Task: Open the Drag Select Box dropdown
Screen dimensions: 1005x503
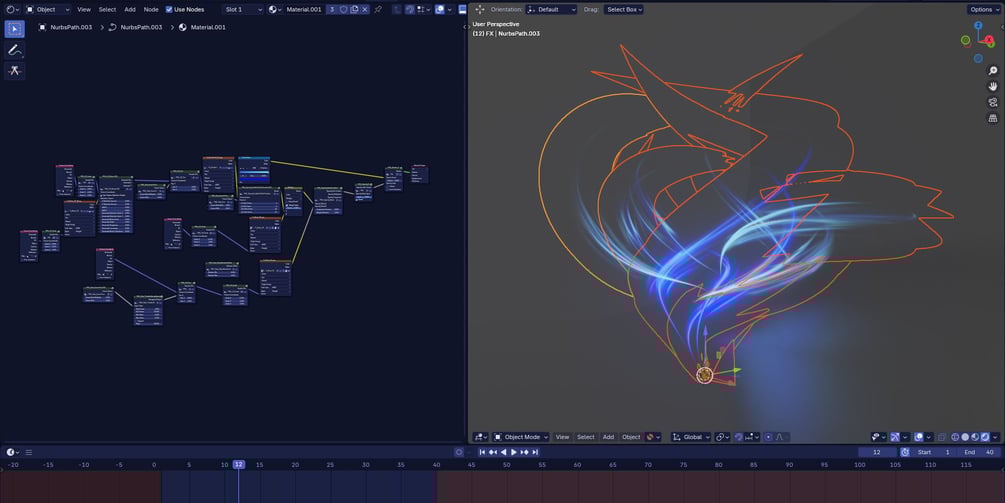Action: click(x=624, y=10)
